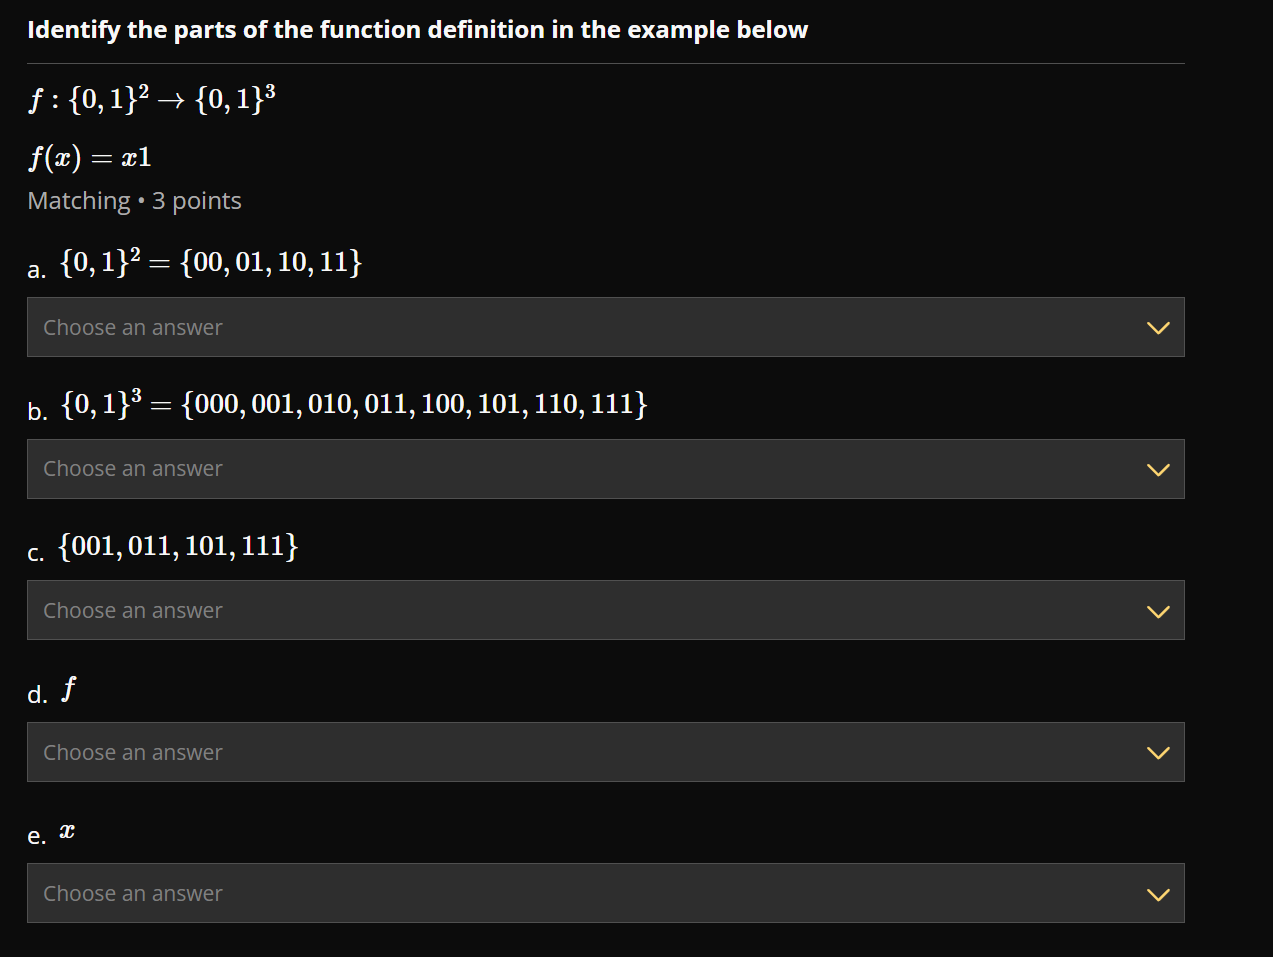Click the chevron arrow on item b's dropdown
The height and width of the screenshot is (957, 1273).
tap(1158, 468)
